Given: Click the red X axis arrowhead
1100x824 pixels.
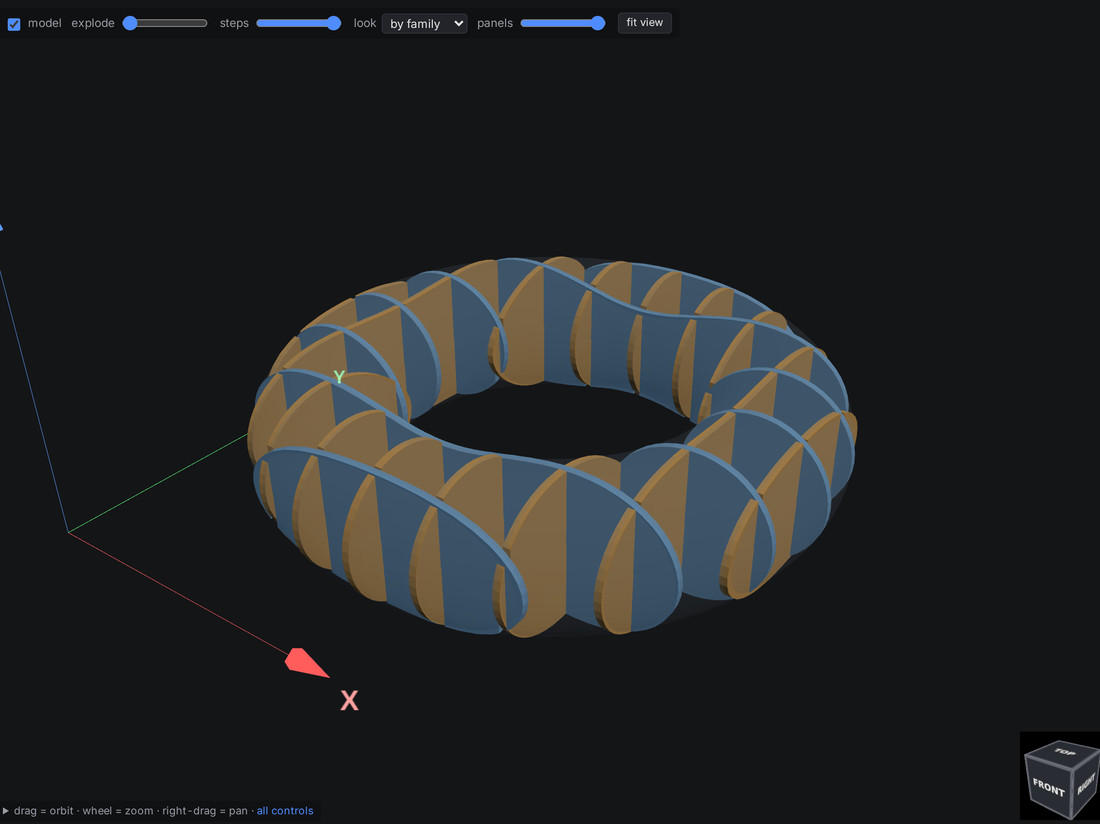Looking at the screenshot, I should click(x=307, y=662).
